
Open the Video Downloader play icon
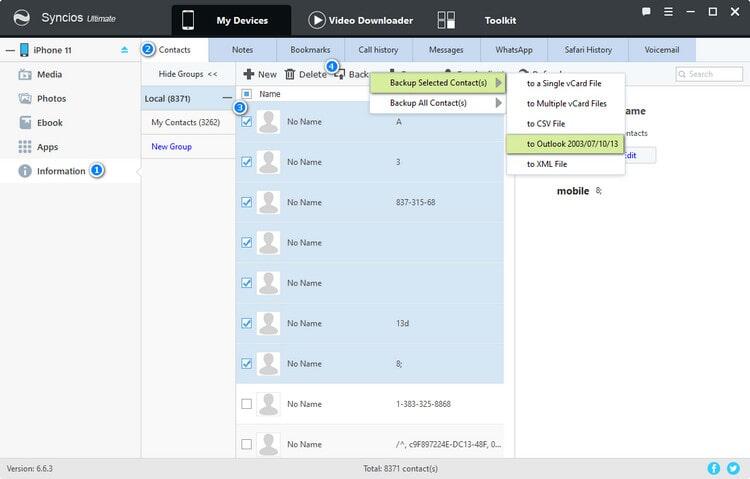[x=317, y=20]
